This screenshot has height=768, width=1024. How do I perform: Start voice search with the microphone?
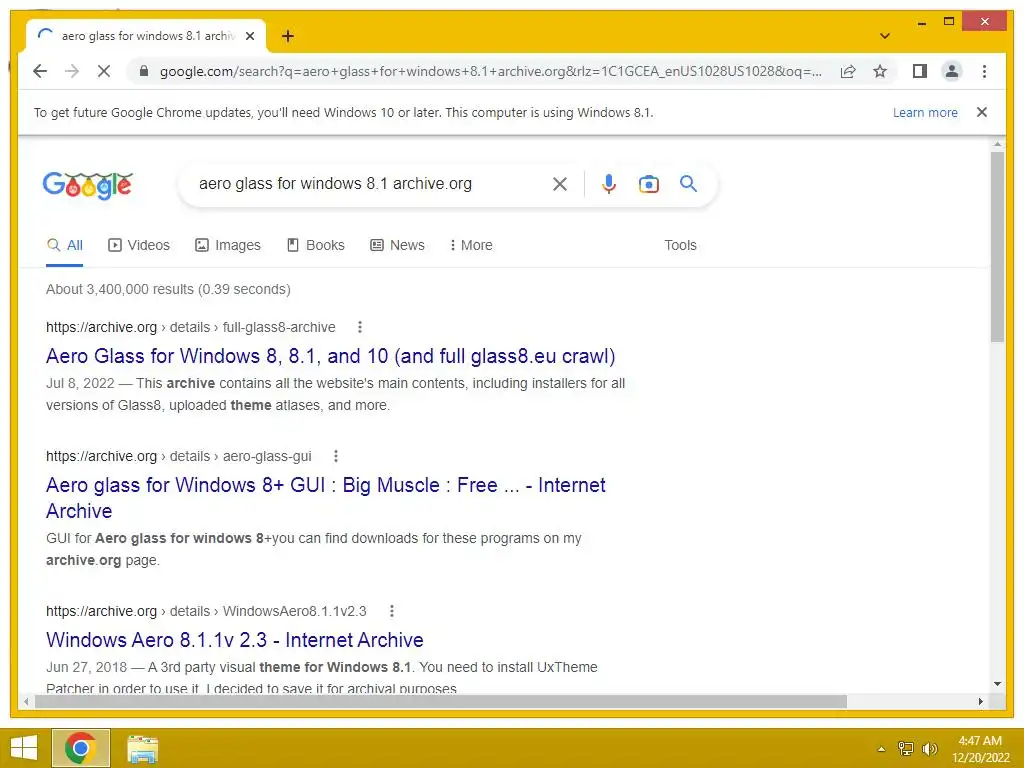[x=609, y=184]
